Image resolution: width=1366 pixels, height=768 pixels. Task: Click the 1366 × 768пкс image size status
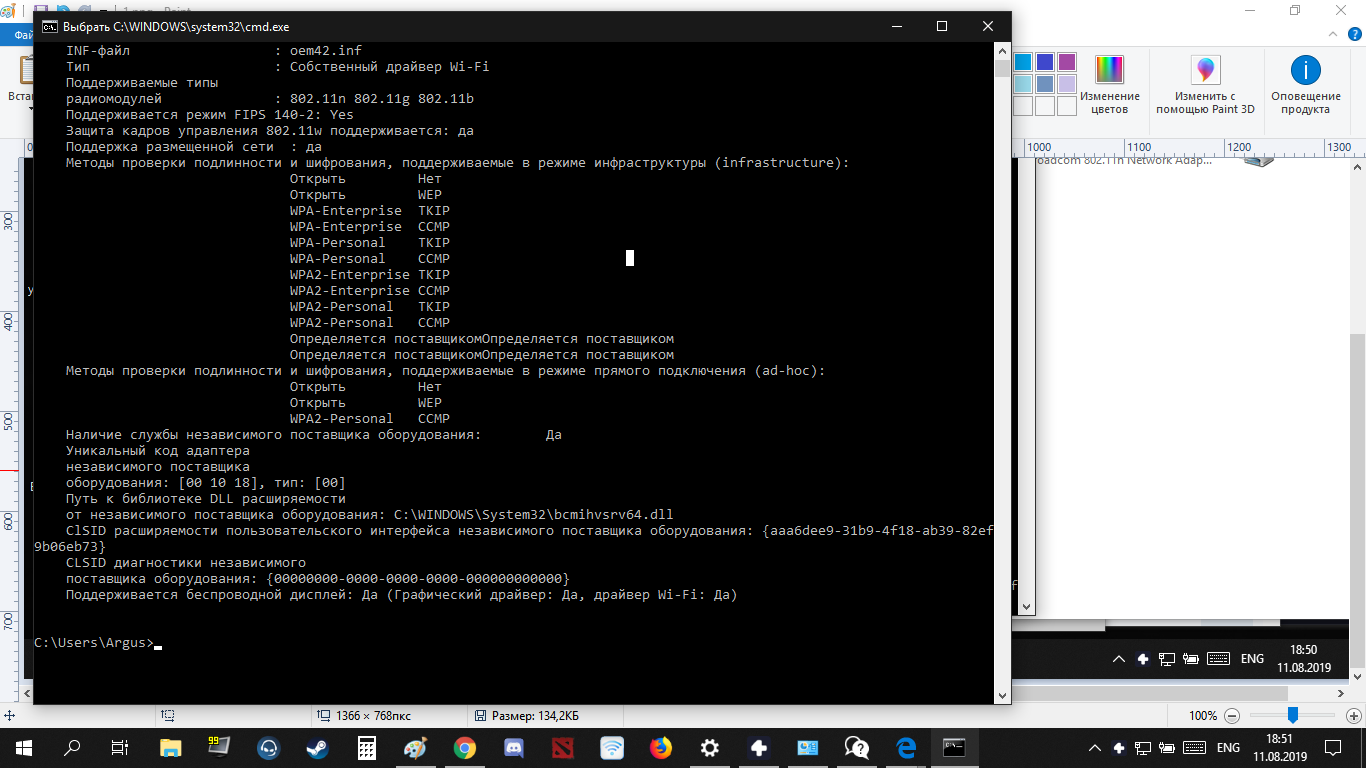click(x=365, y=716)
